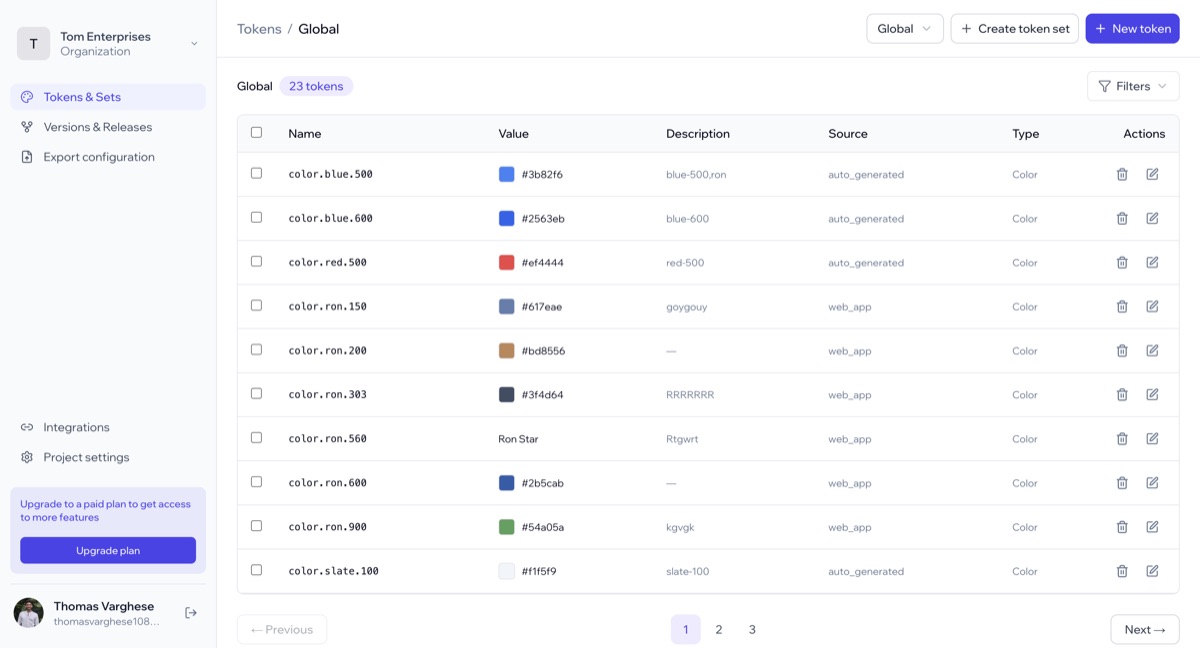Check the color.ron.200 row checkbox

(256, 349)
